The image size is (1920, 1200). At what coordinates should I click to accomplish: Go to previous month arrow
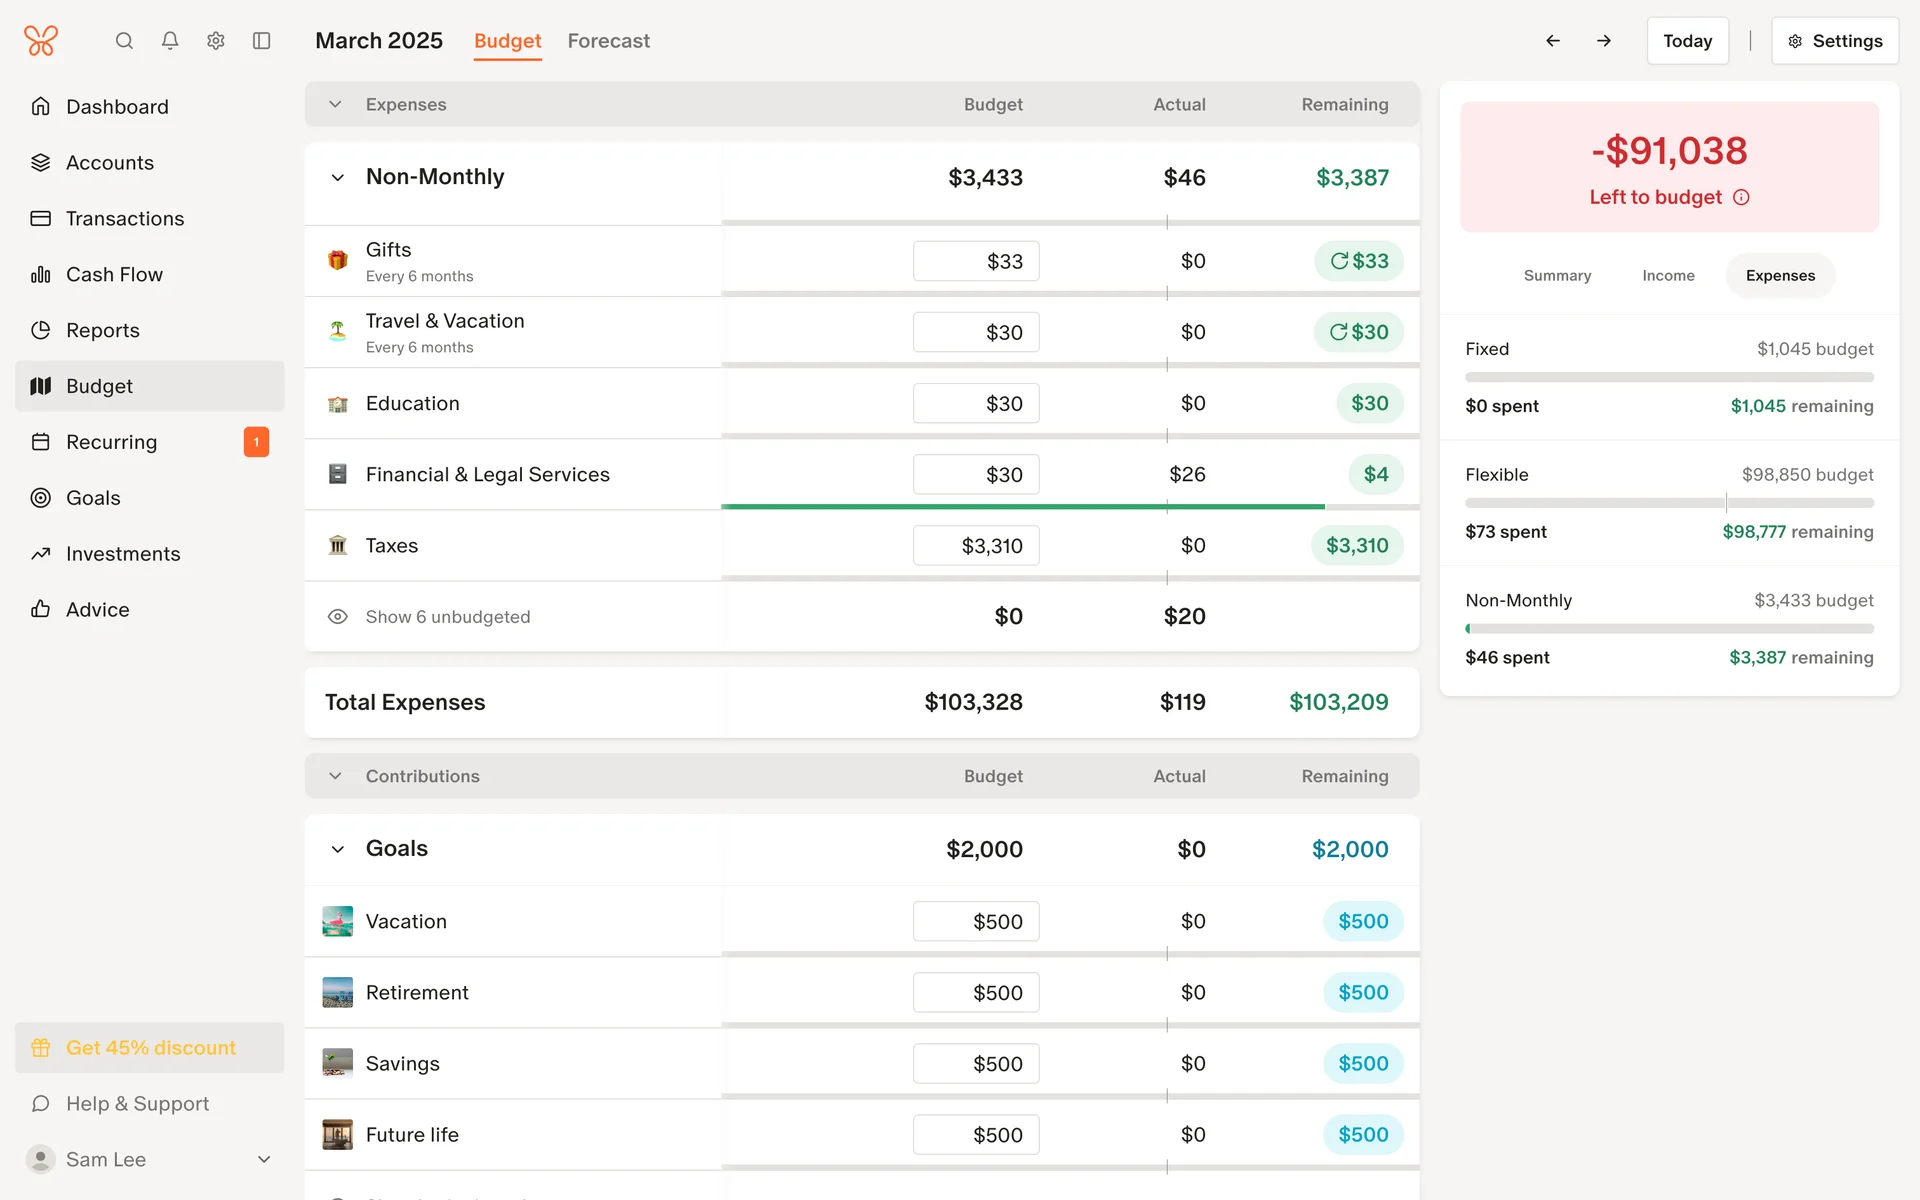[x=1553, y=41]
